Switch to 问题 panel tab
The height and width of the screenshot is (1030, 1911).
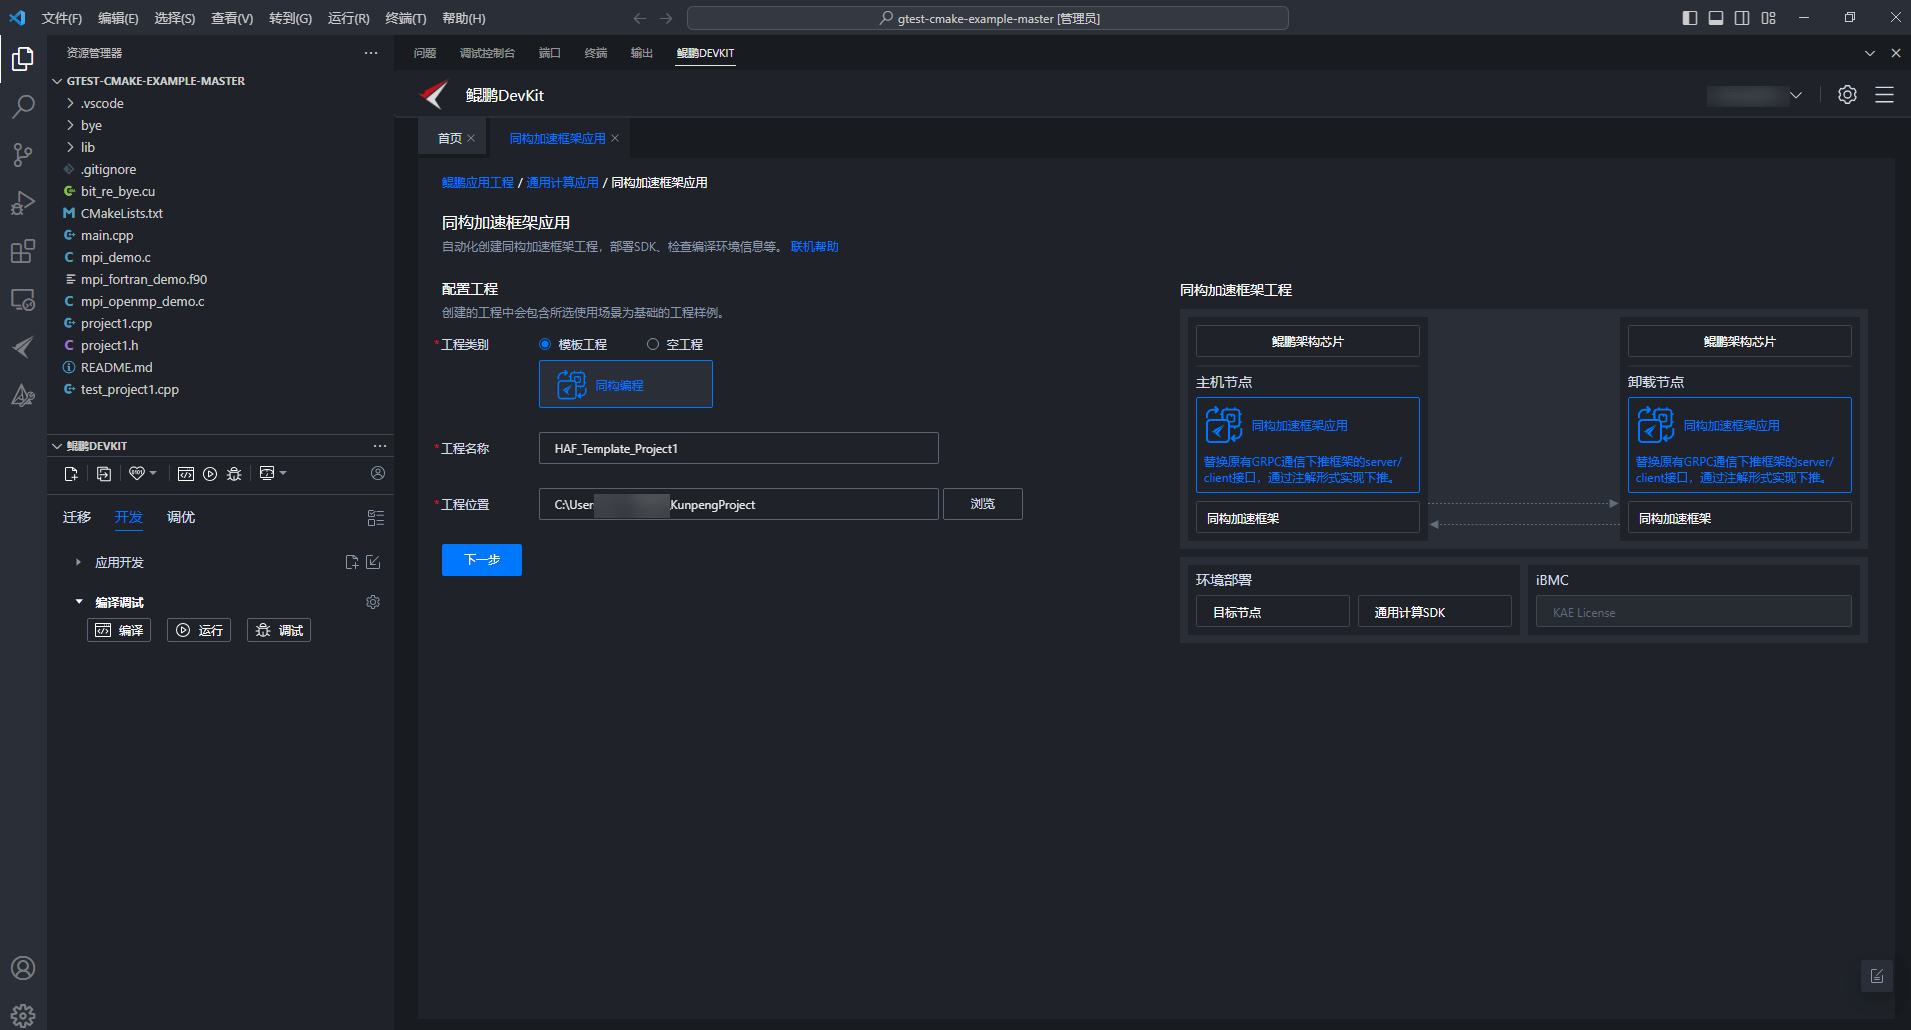click(x=425, y=53)
